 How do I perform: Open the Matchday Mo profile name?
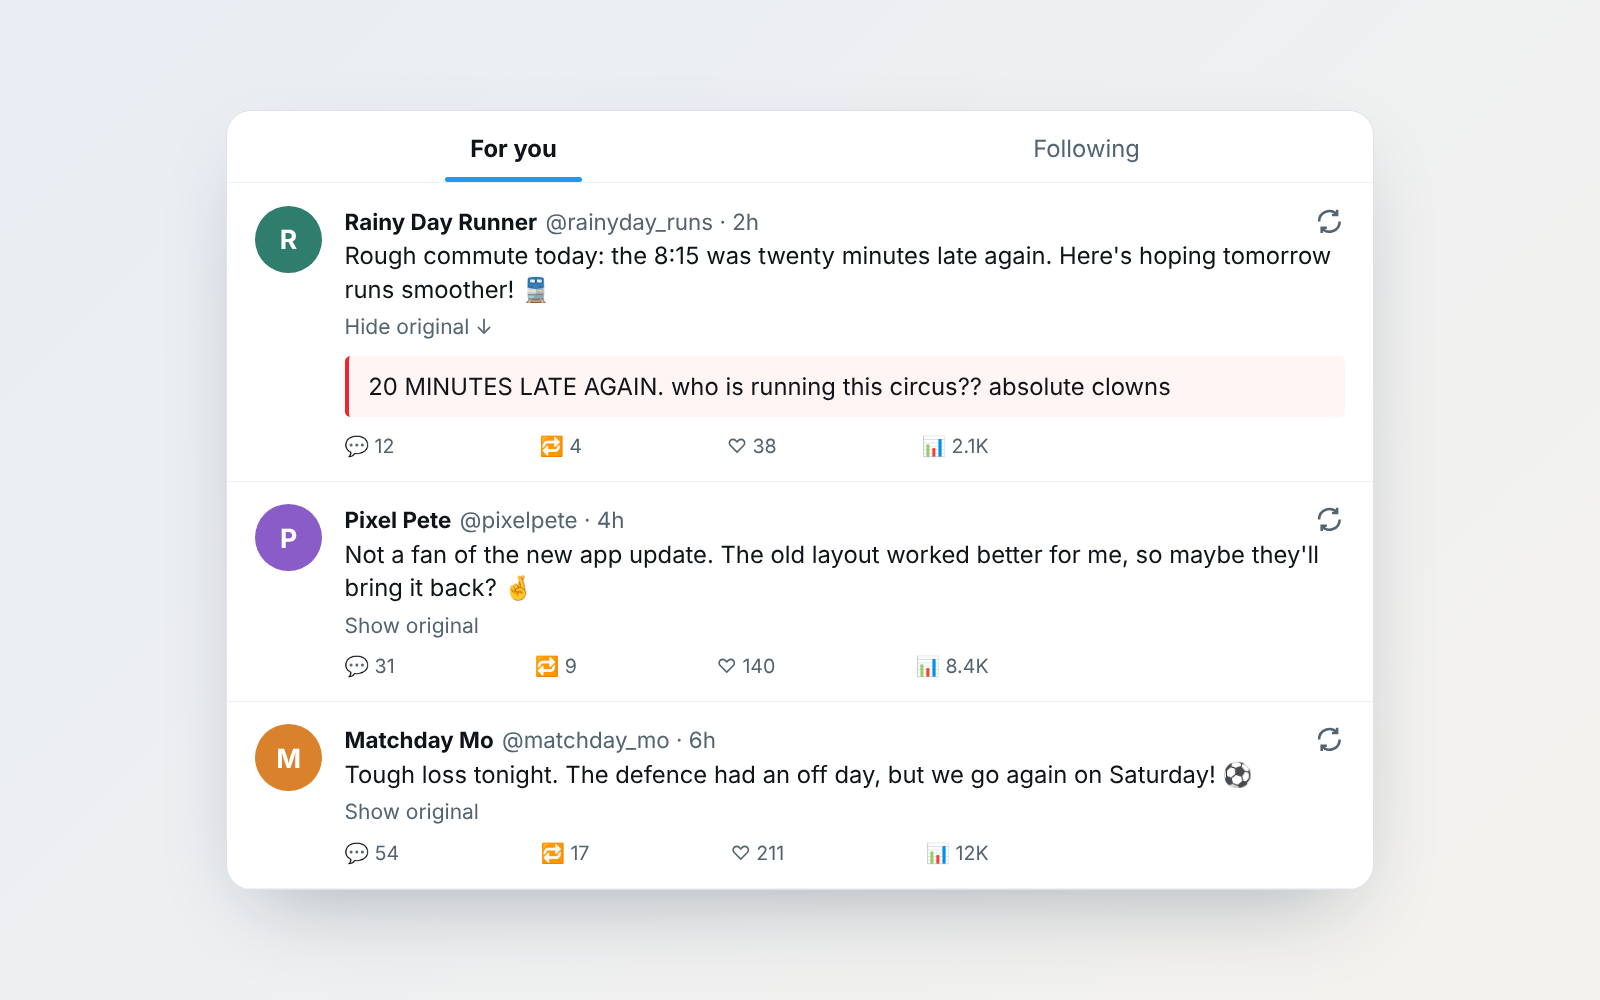tap(419, 740)
